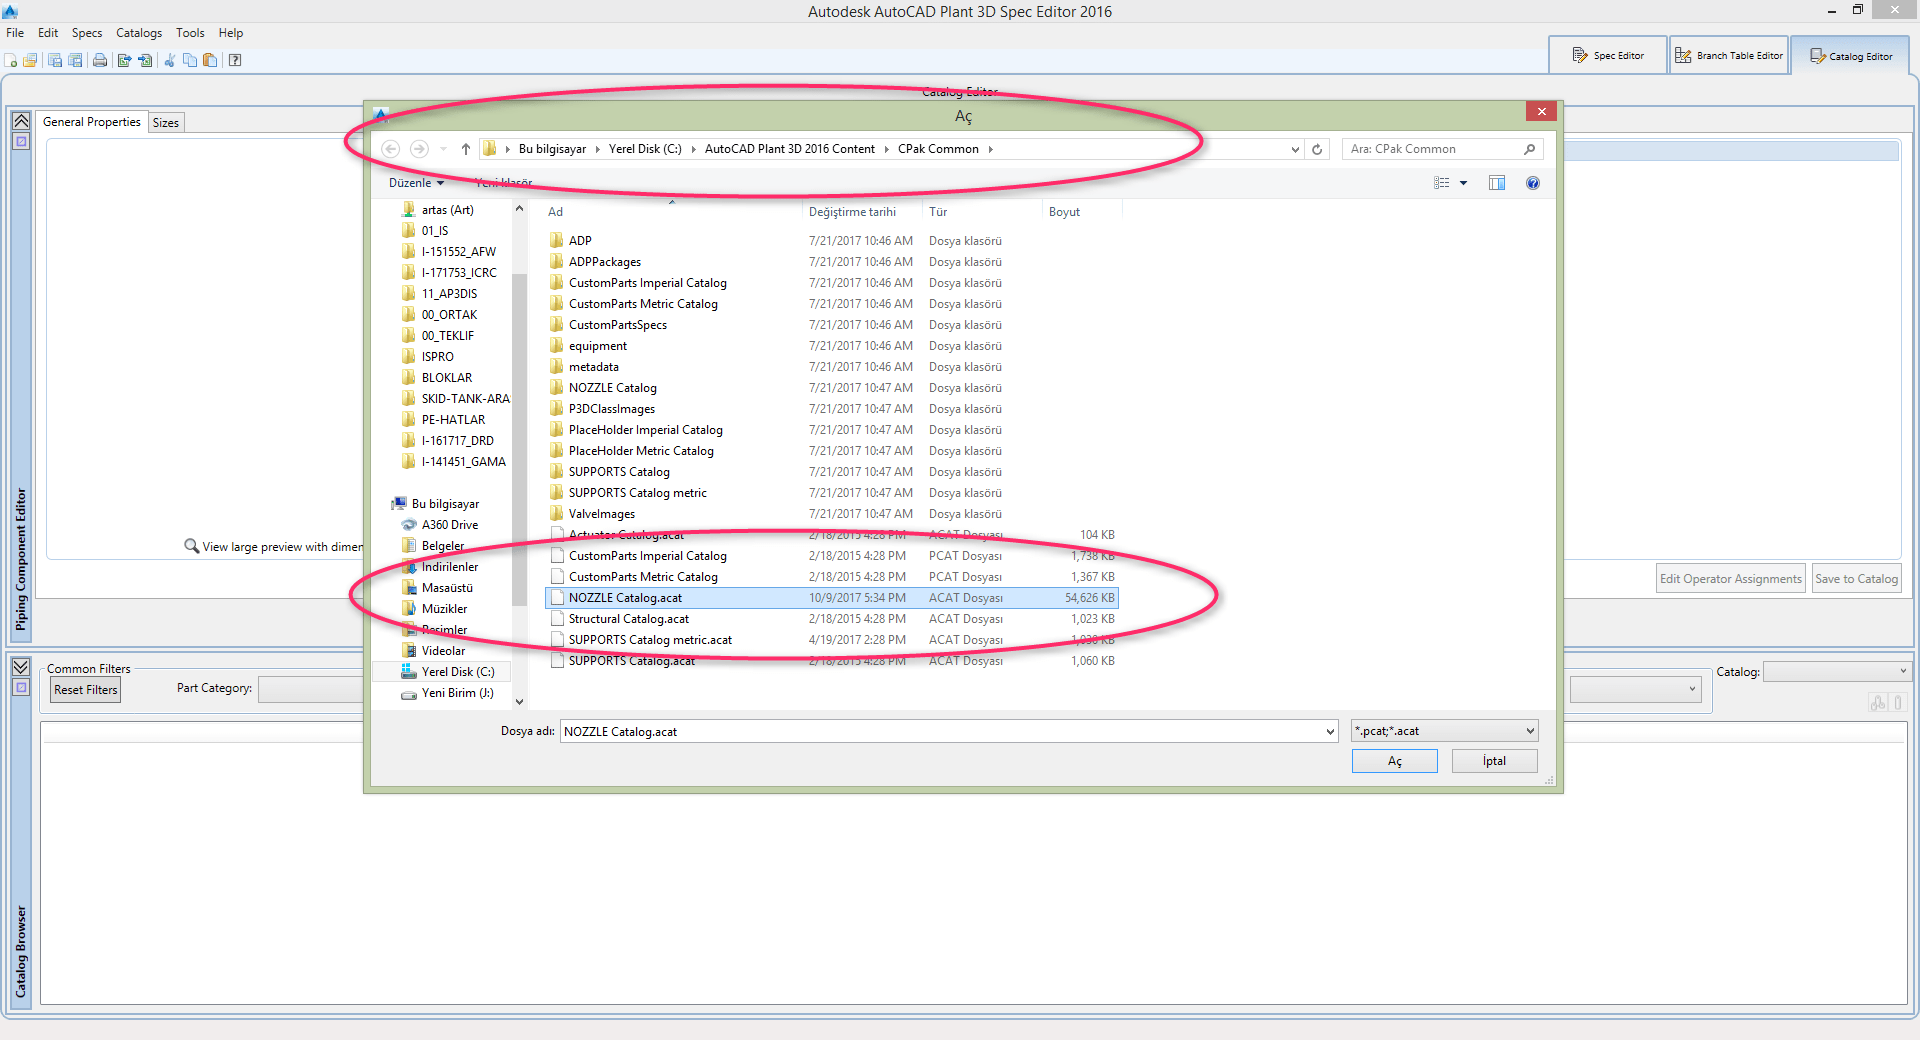Image resolution: width=1920 pixels, height=1040 pixels.
Task: Select the Sizes tab
Action: (166, 123)
